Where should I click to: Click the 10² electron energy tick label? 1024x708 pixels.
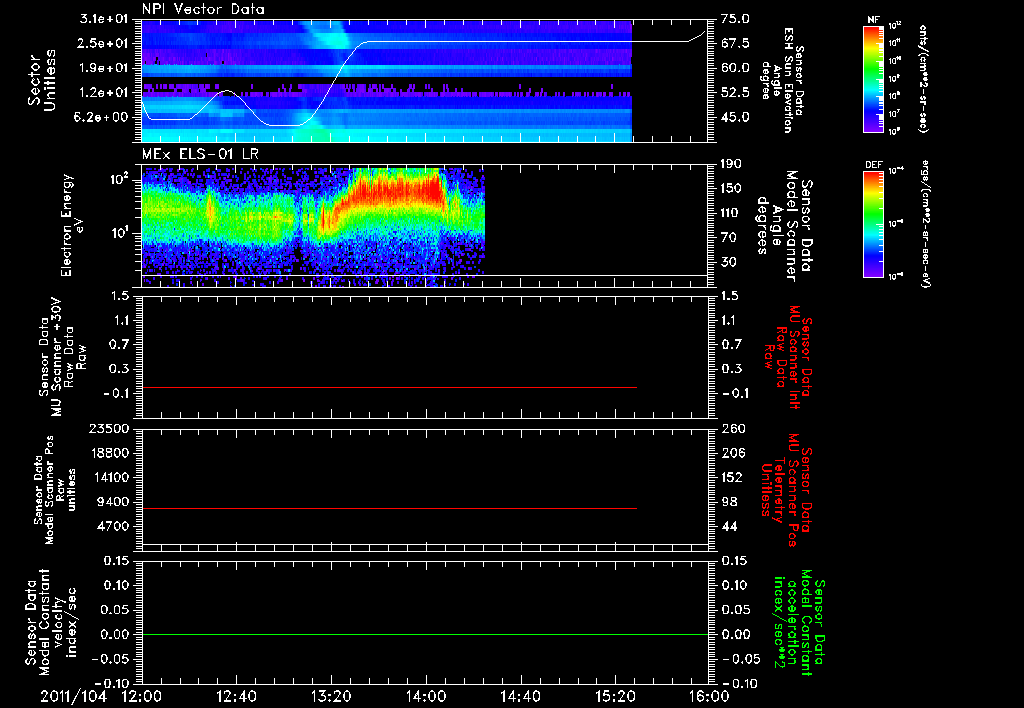pyautogui.click(x=121, y=178)
